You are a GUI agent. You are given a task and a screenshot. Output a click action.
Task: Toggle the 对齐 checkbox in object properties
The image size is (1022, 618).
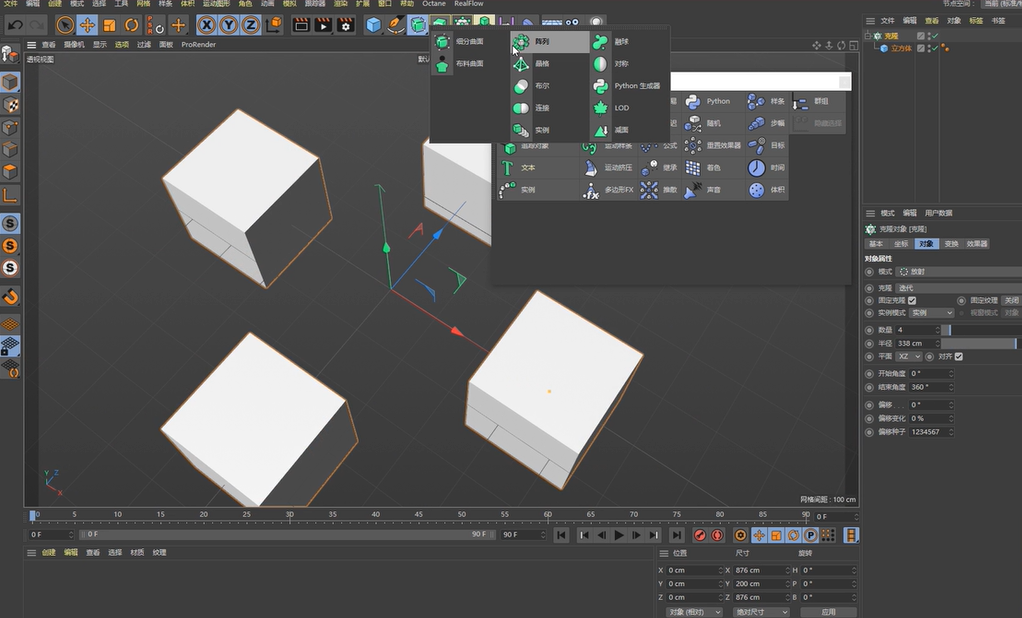[958, 356]
